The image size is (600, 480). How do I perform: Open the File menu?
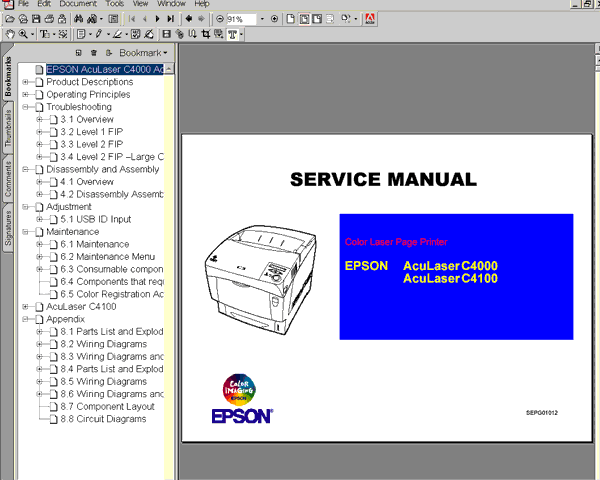[23, 4]
